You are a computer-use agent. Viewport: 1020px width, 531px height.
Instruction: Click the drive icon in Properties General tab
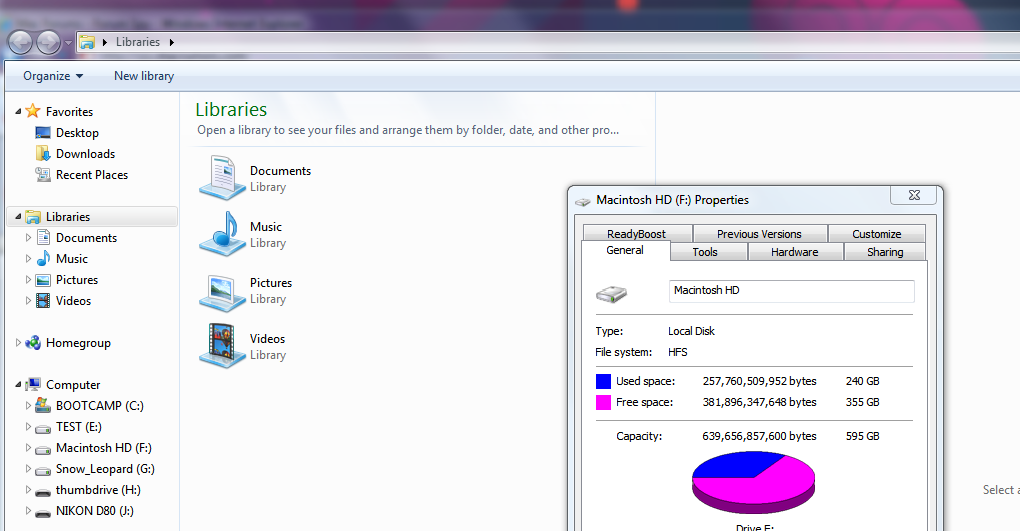pyautogui.click(x=611, y=294)
